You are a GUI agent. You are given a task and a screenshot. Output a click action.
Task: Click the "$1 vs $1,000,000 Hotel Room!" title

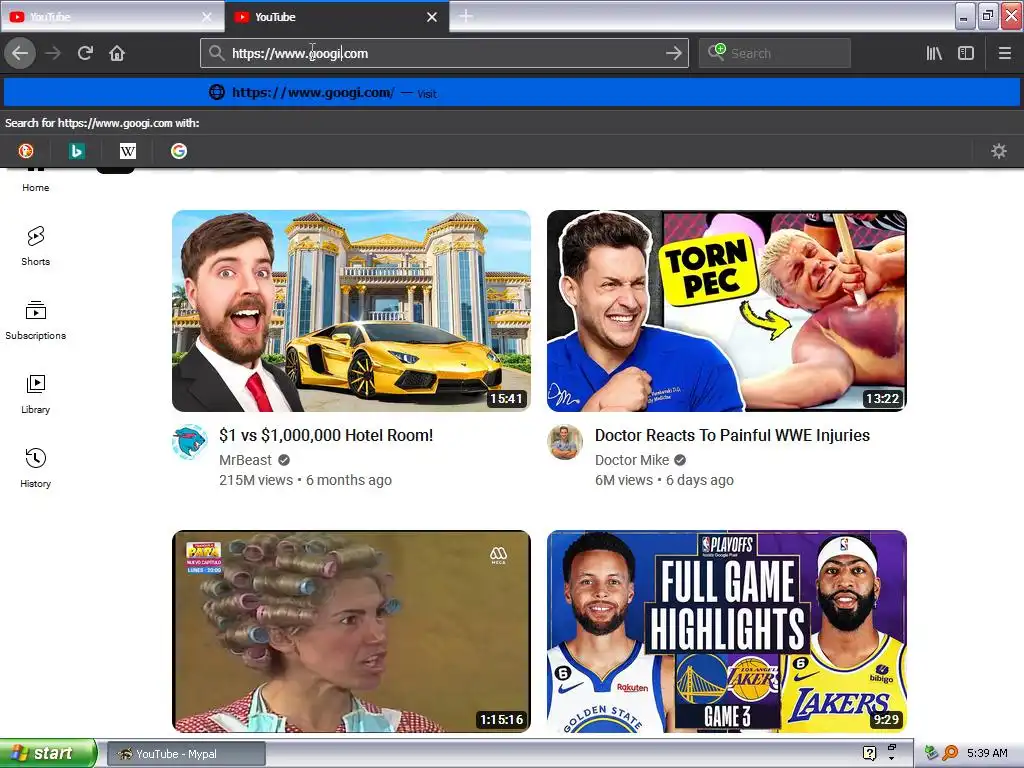pos(326,436)
